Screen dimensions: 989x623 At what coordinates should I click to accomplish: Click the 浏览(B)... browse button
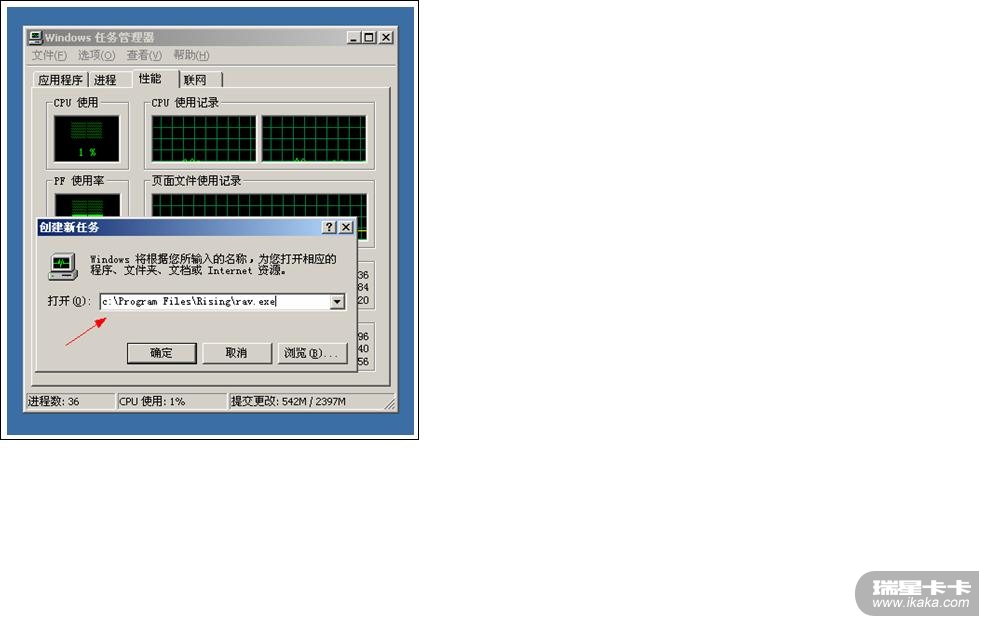[x=312, y=353]
